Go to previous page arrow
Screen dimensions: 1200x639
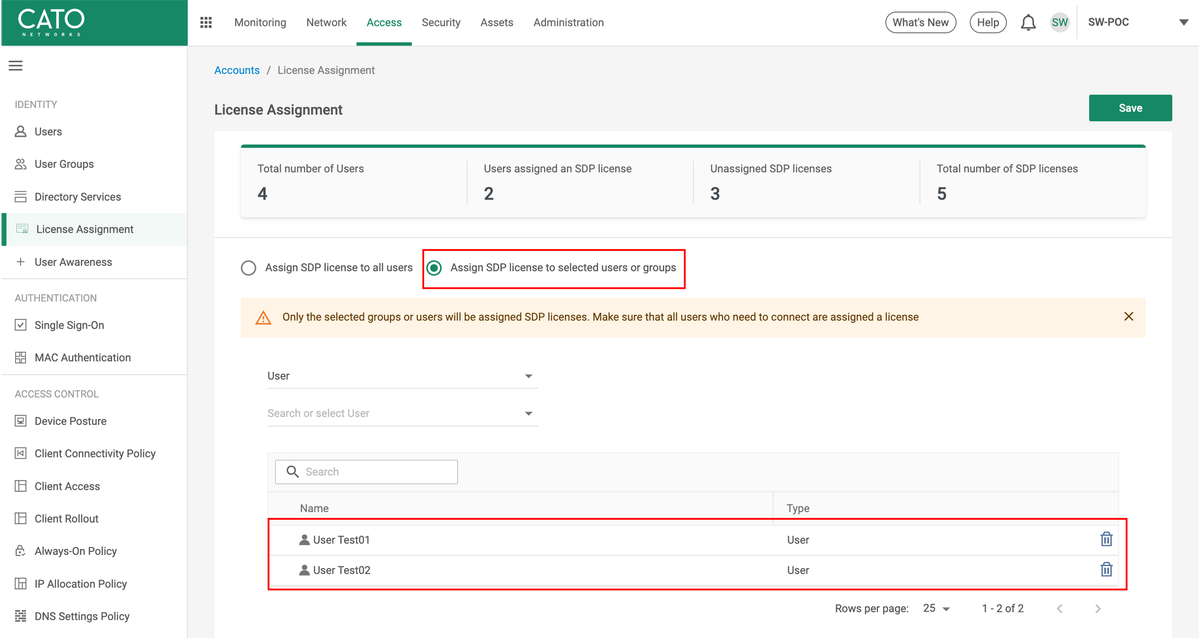click(1060, 608)
